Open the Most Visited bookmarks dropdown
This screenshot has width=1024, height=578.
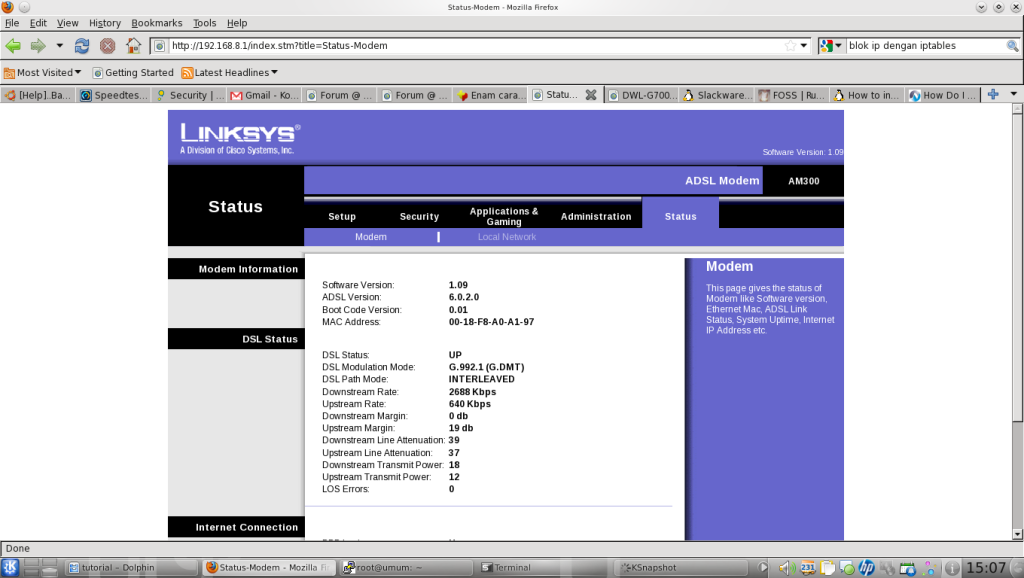(x=42, y=72)
